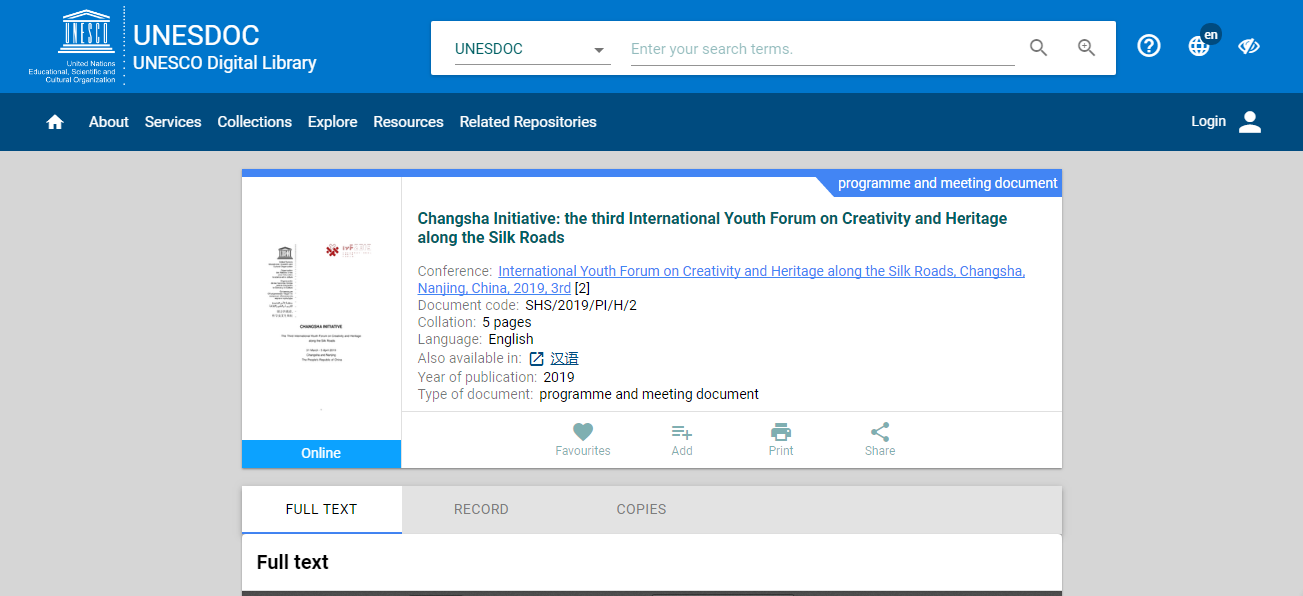
Task: Add document to a list
Action: [x=682, y=440]
